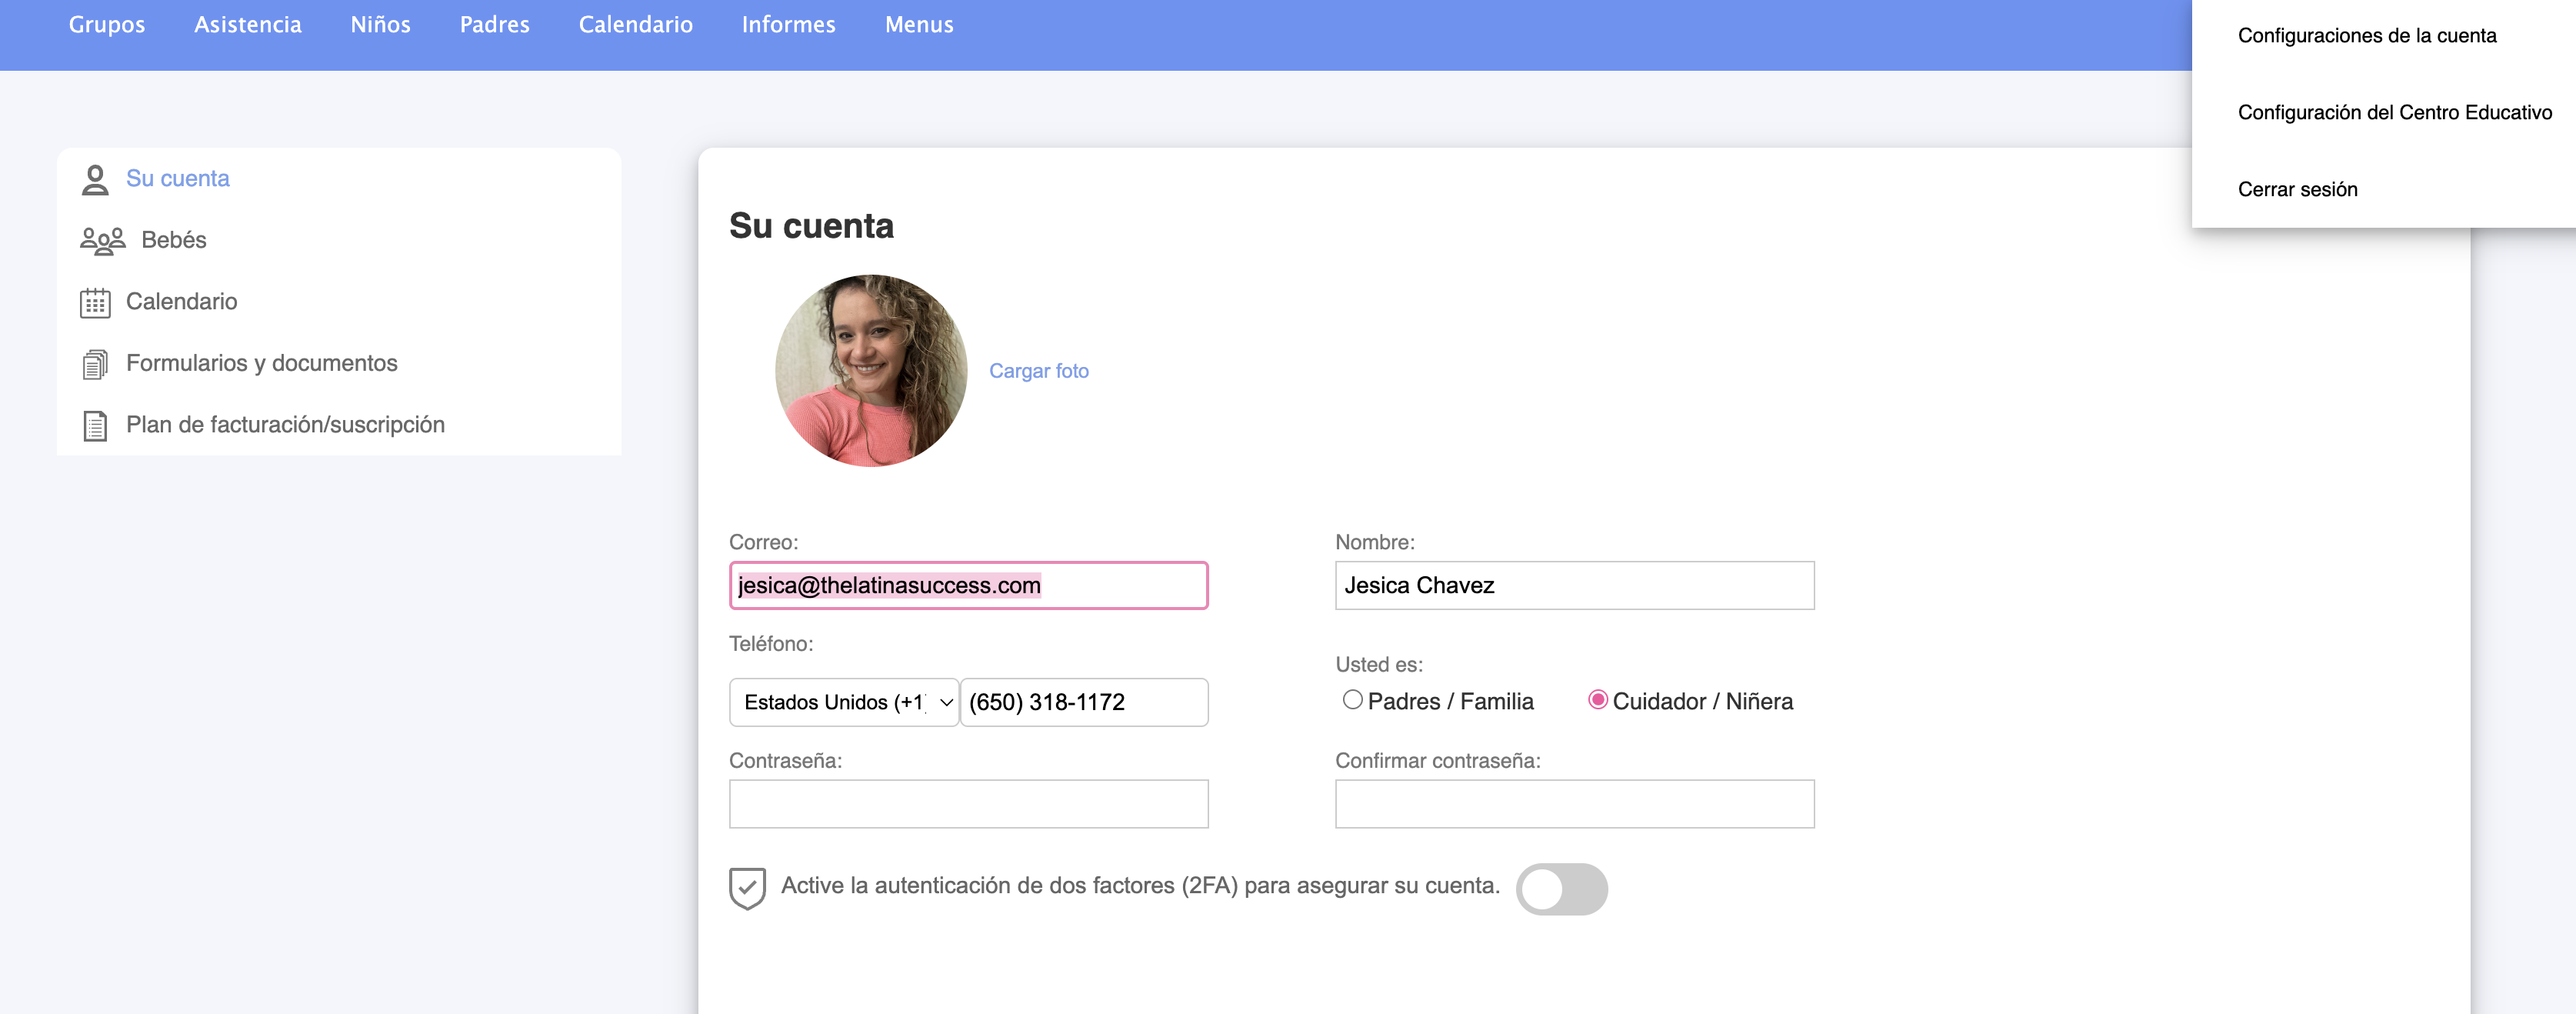Click the billing plan document icon
The image size is (2576, 1014).
tap(95, 426)
